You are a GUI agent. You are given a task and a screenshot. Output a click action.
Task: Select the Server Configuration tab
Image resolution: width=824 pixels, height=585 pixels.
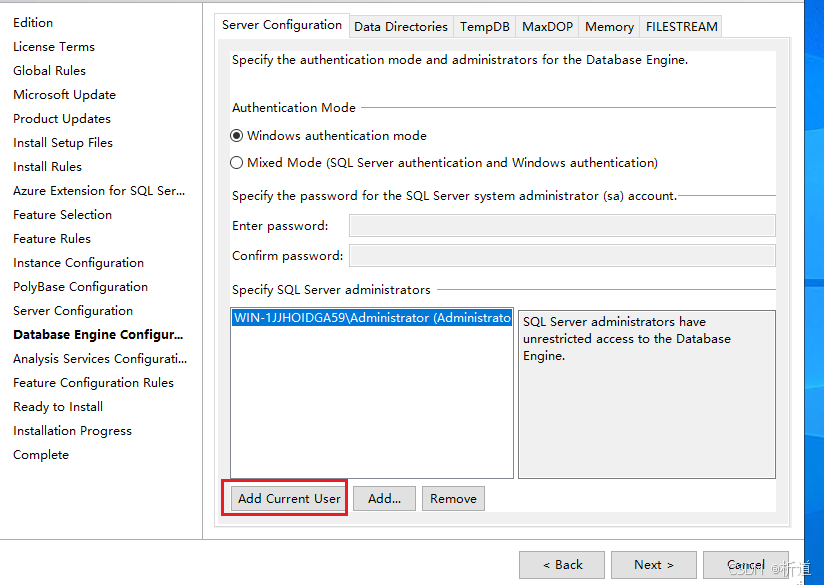[282, 25]
